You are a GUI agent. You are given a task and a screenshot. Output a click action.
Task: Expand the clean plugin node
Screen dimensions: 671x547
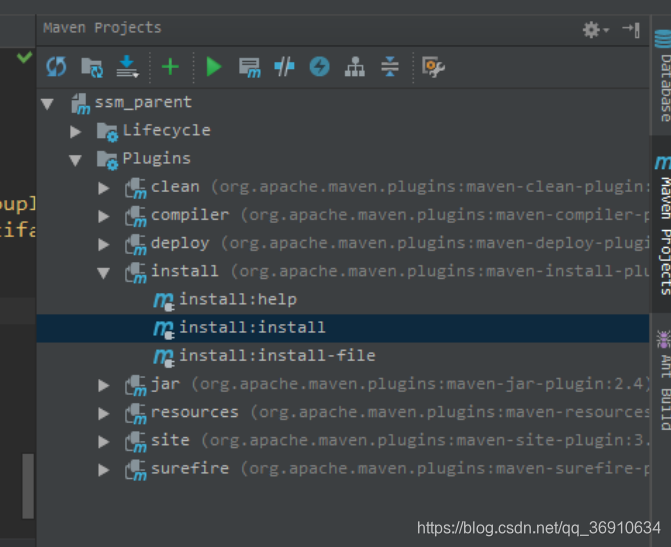104,188
